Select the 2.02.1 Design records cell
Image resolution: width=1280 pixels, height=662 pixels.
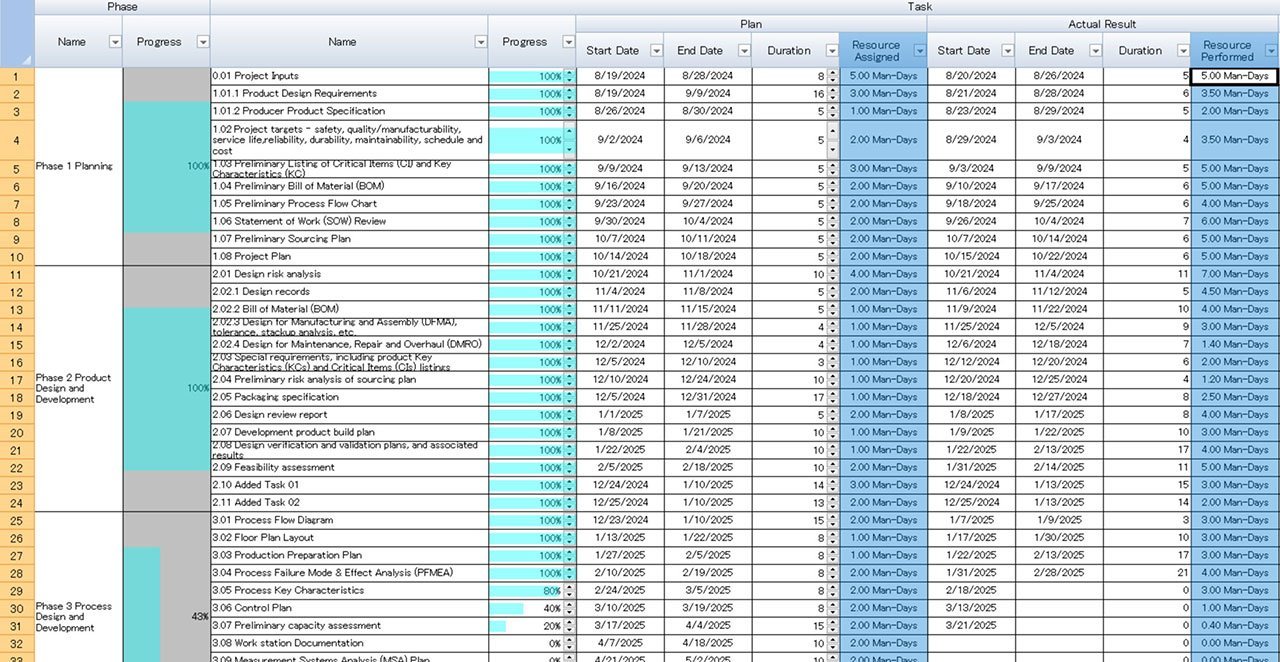[x=349, y=292]
